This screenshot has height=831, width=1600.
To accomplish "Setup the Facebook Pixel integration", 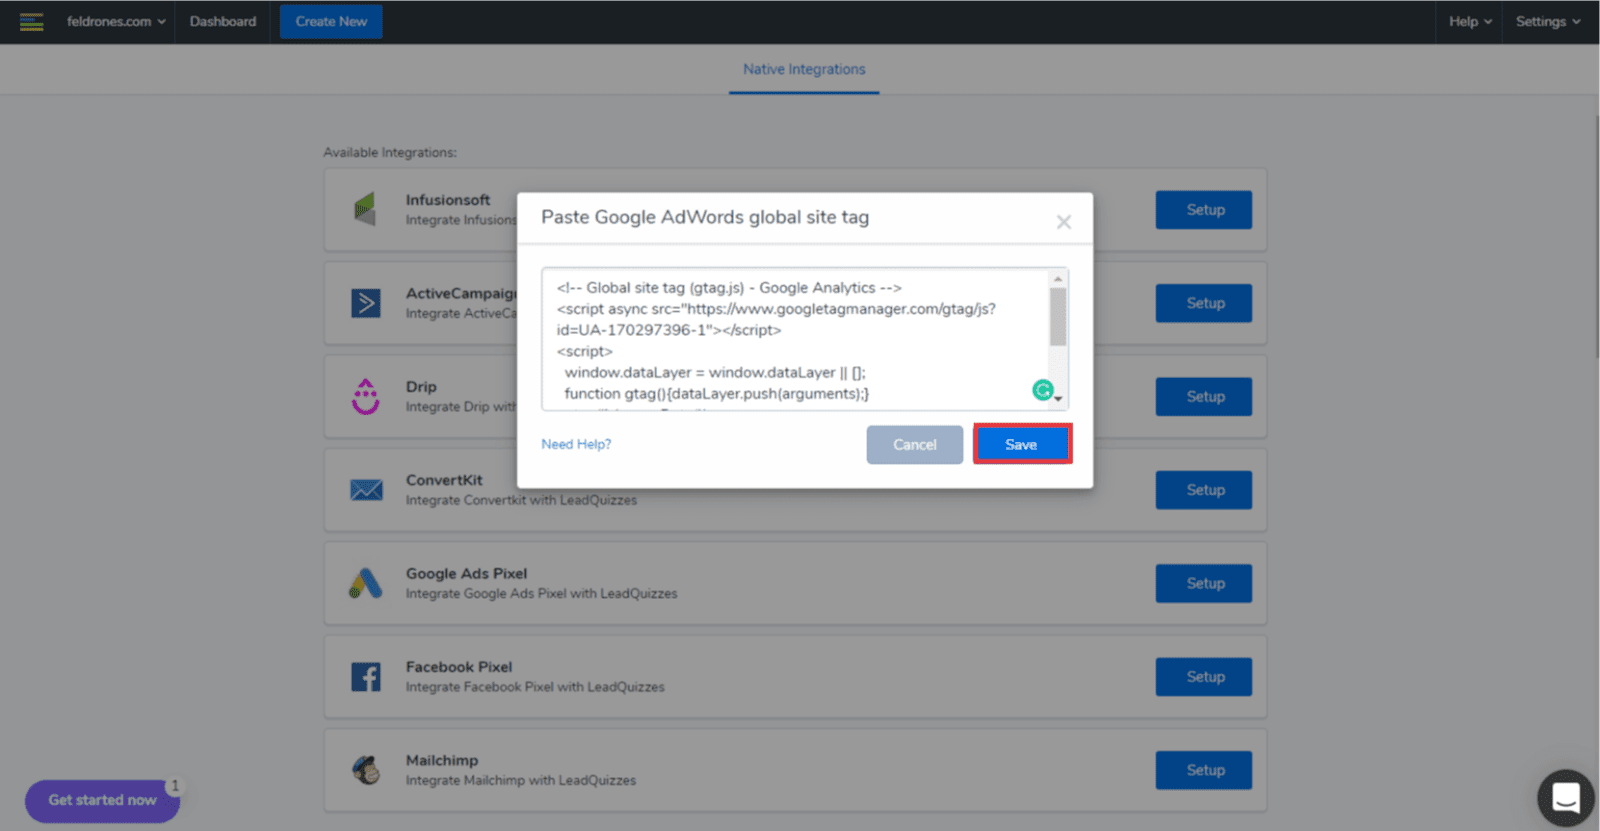I will [x=1204, y=677].
